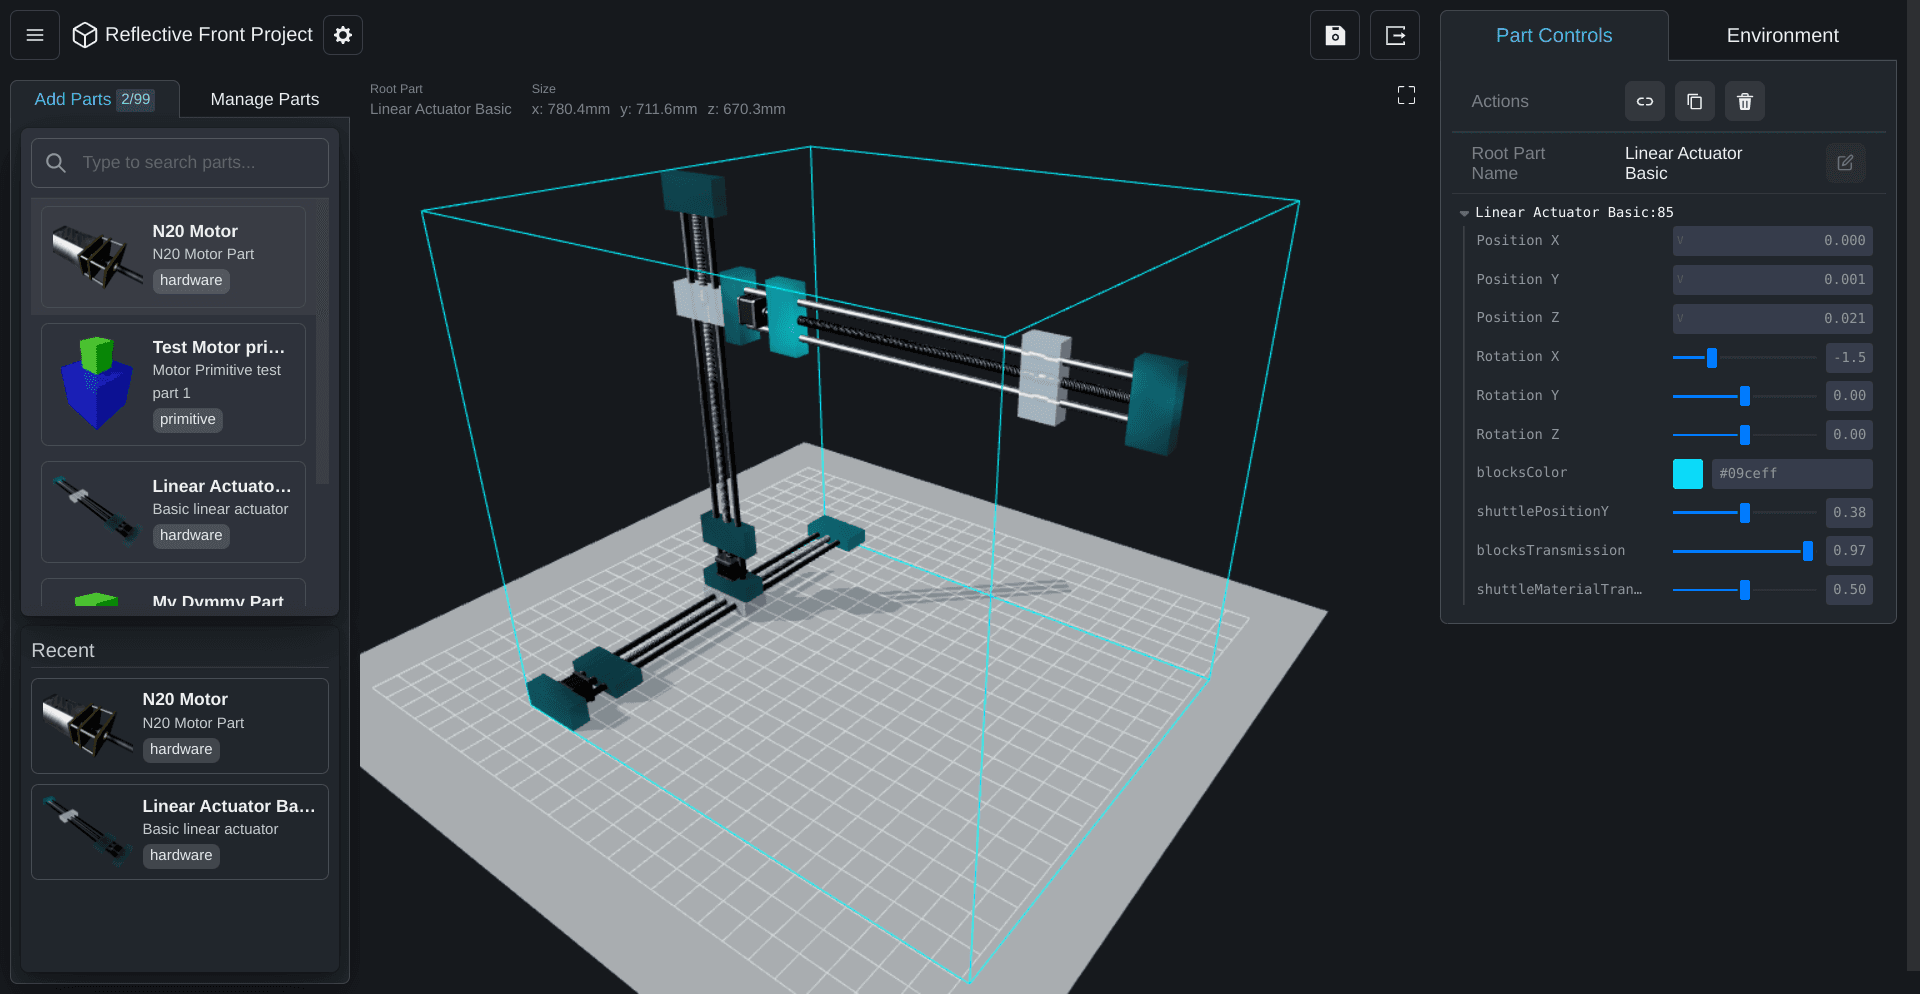Open the hamburger menu
Screen dimensions: 1920x994
34,34
